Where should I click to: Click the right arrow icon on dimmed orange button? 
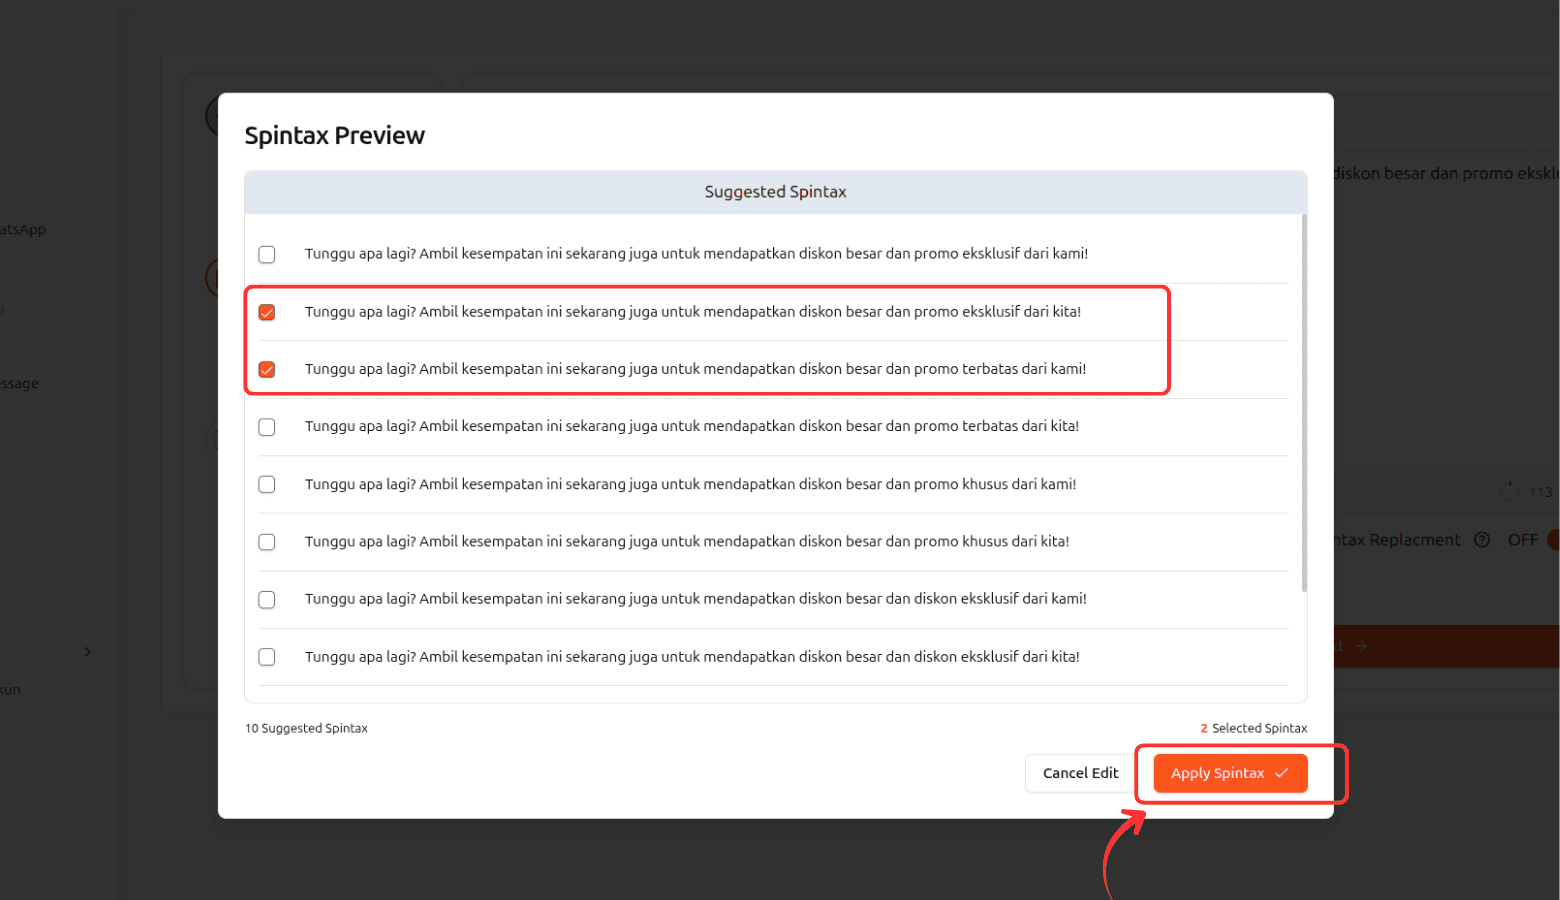click(x=1361, y=646)
